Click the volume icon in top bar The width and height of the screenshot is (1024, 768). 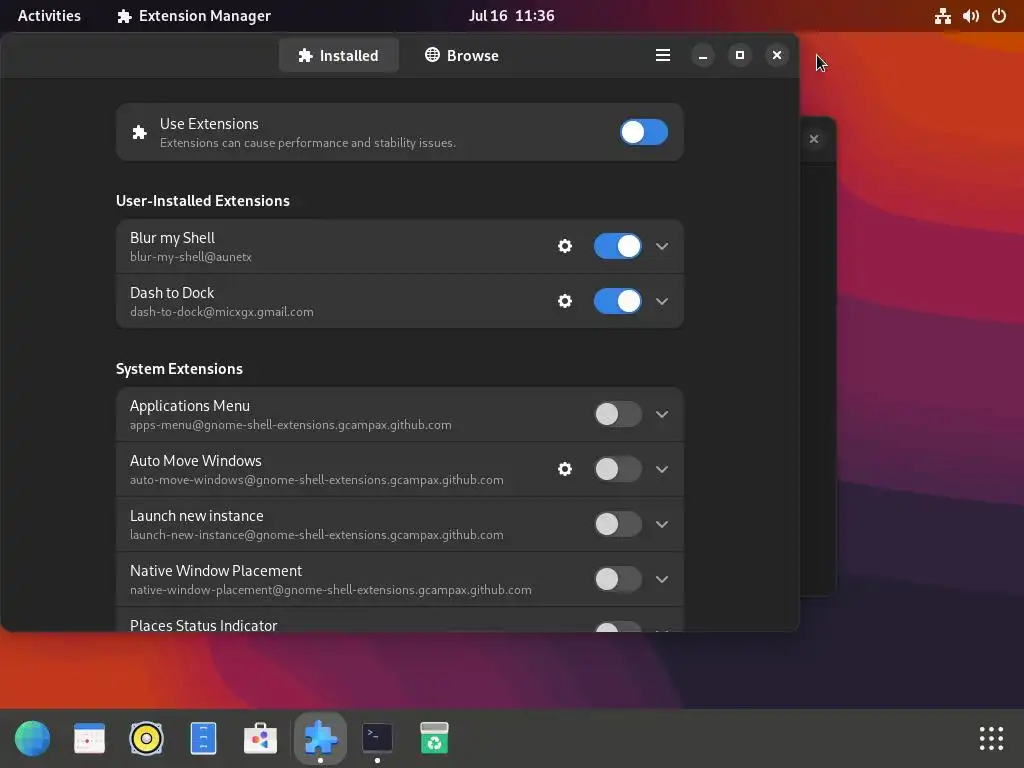(x=970, y=16)
